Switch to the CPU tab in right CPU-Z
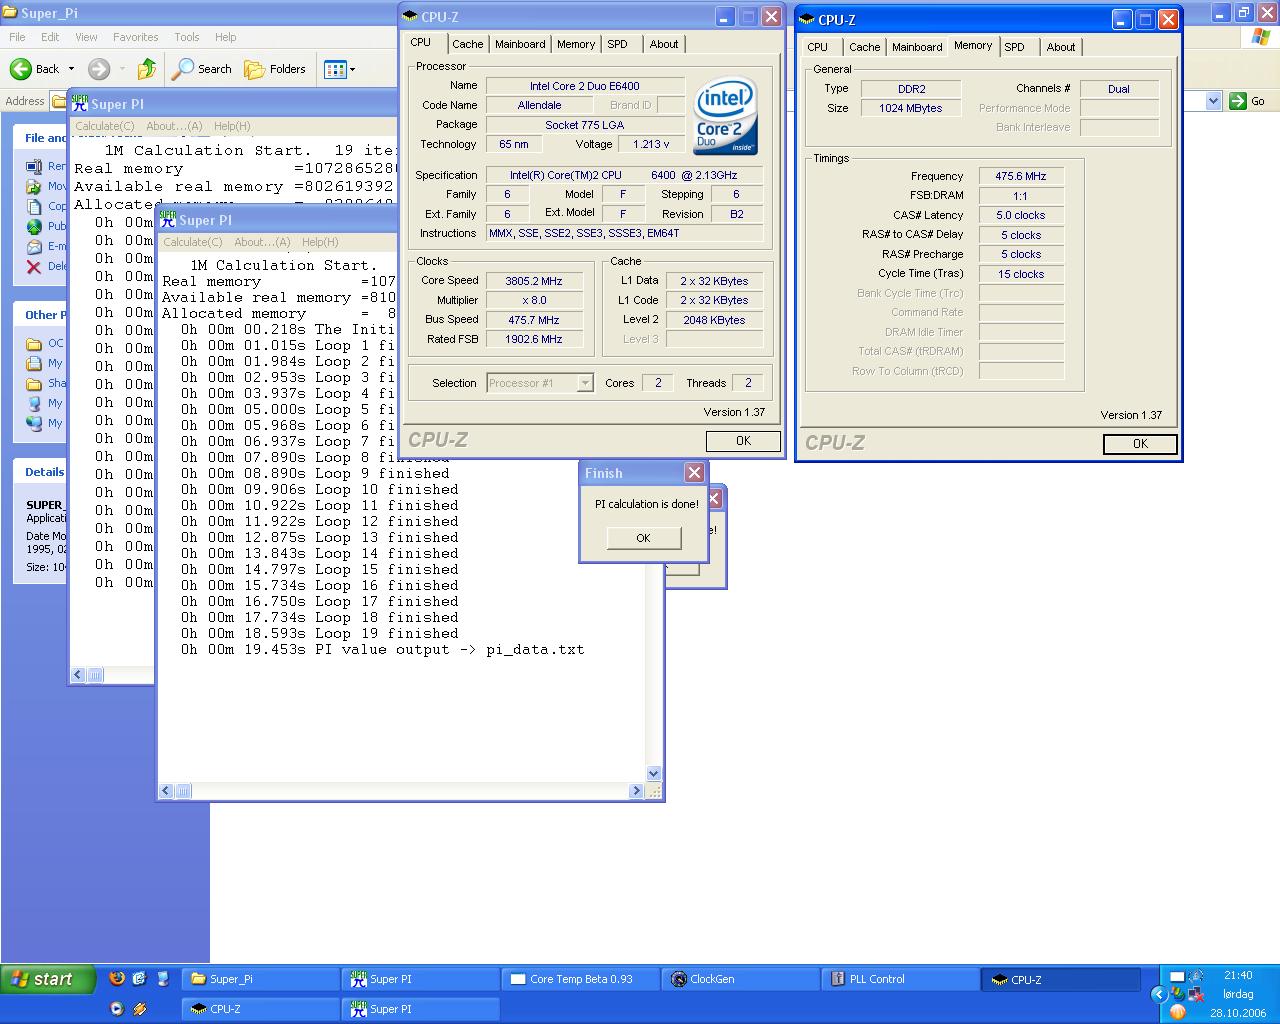This screenshot has width=1280, height=1024. coord(818,47)
